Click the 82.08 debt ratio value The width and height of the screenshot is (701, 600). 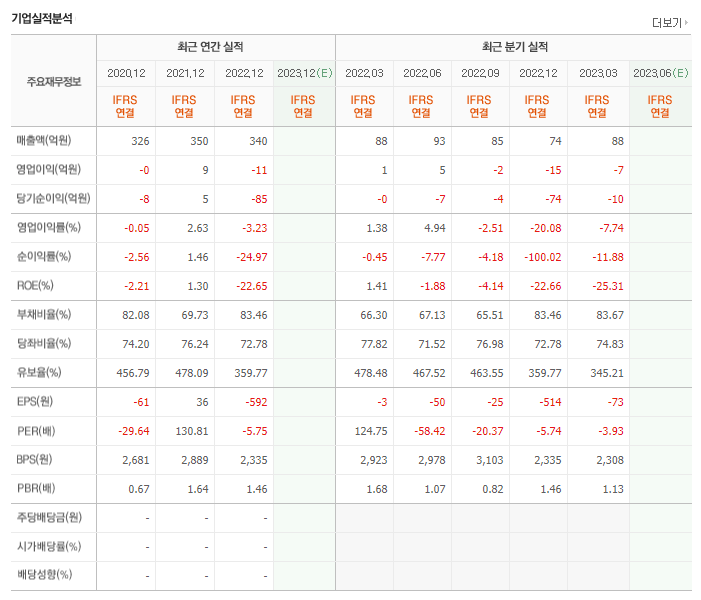pyautogui.click(x=135, y=315)
